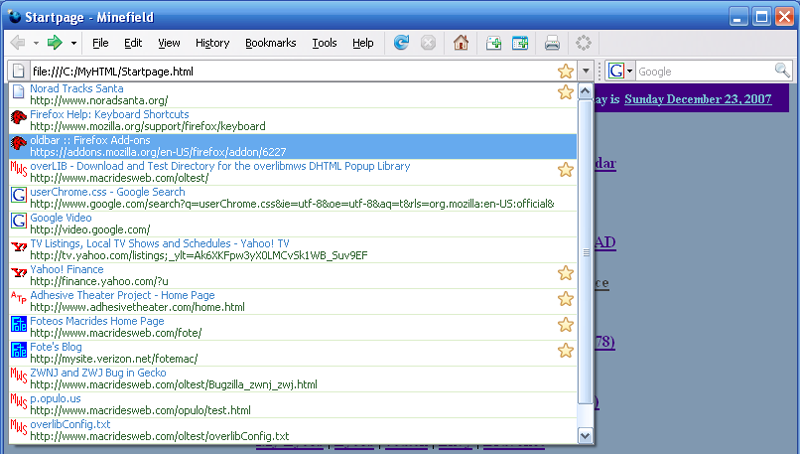Screen dimensions: 800x454
Task: Reload the page with the Reload icon
Action: pyautogui.click(x=401, y=43)
